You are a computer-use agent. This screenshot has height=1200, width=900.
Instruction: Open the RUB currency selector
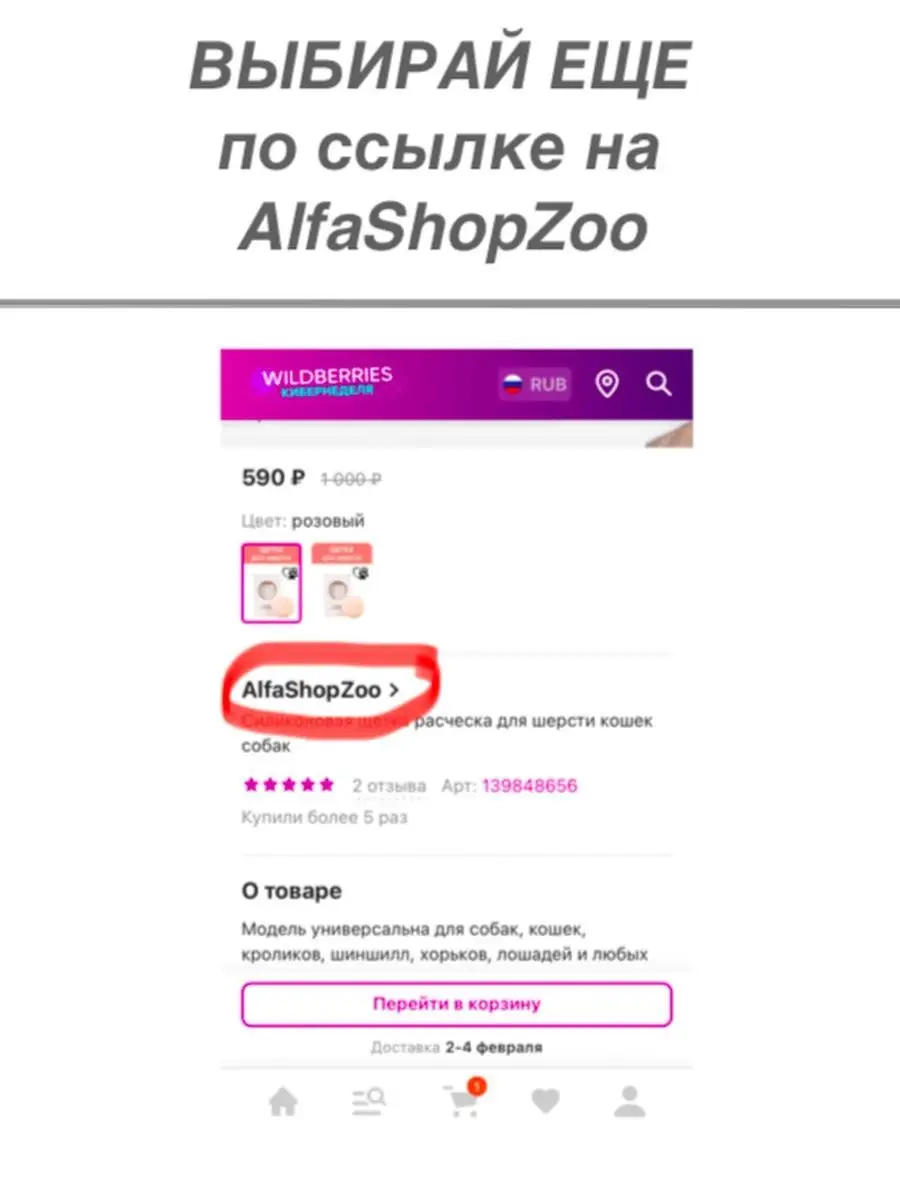(x=535, y=384)
